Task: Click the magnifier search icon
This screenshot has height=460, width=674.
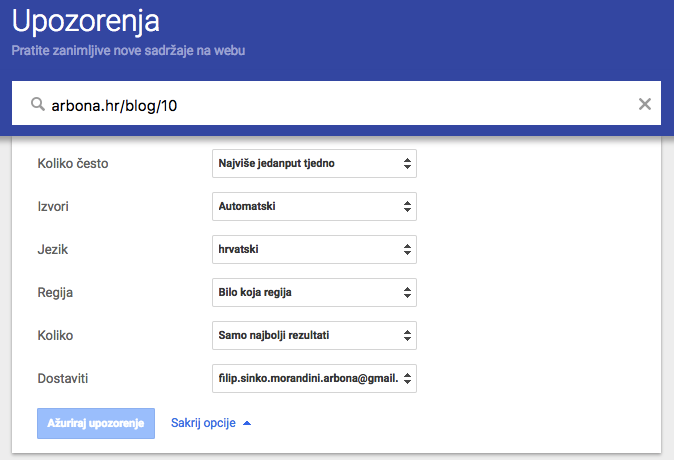Action: click(x=38, y=104)
